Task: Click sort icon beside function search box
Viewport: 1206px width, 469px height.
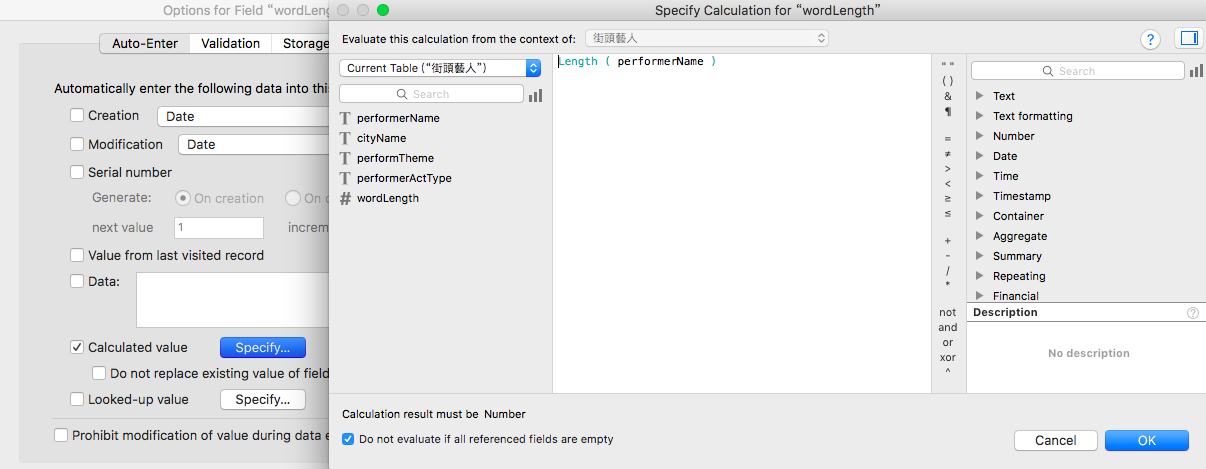Action: click(x=1196, y=71)
